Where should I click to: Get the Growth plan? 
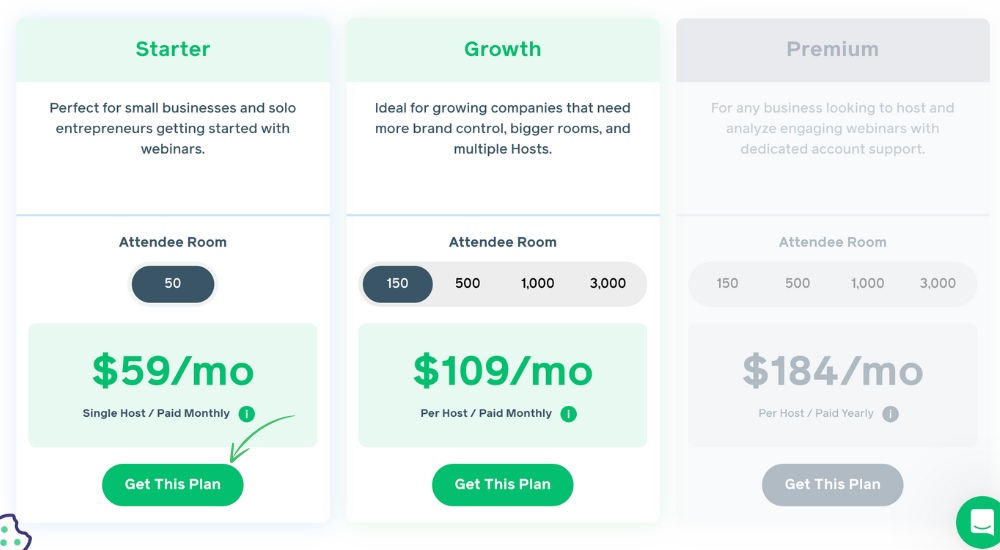tap(503, 485)
